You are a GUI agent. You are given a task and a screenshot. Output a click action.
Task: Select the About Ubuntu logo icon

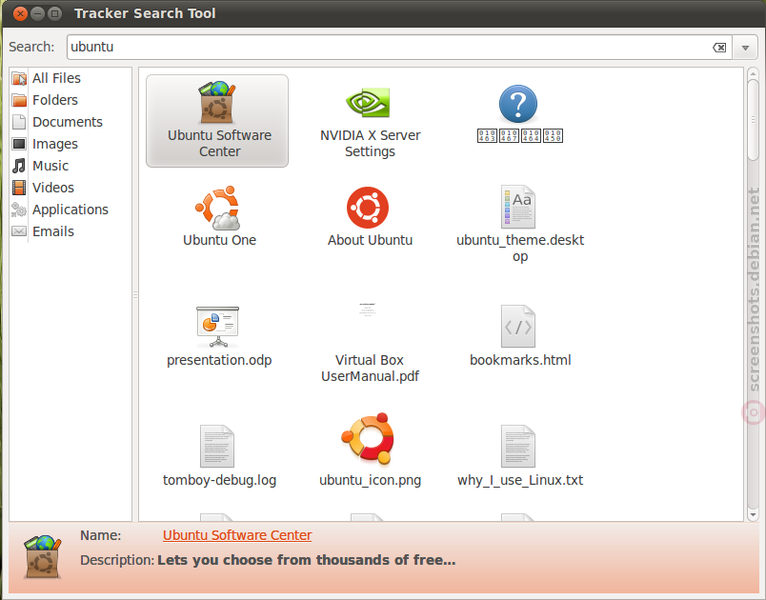tap(368, 208)
